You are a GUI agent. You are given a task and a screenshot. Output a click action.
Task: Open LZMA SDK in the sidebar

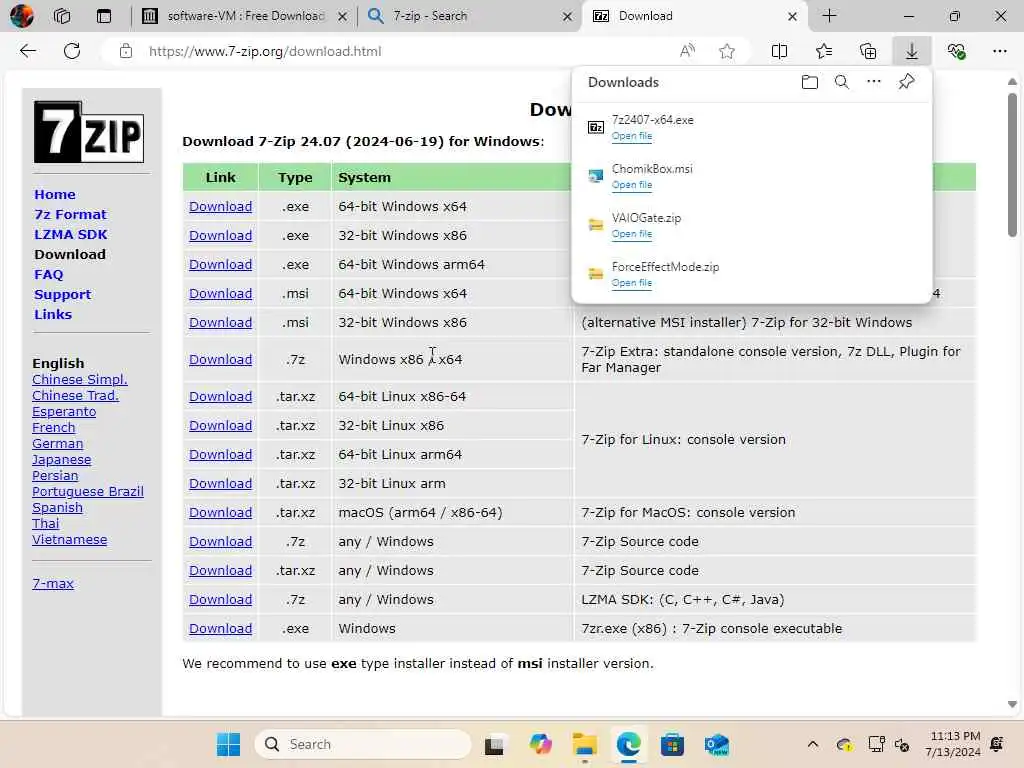coord(71,234)
